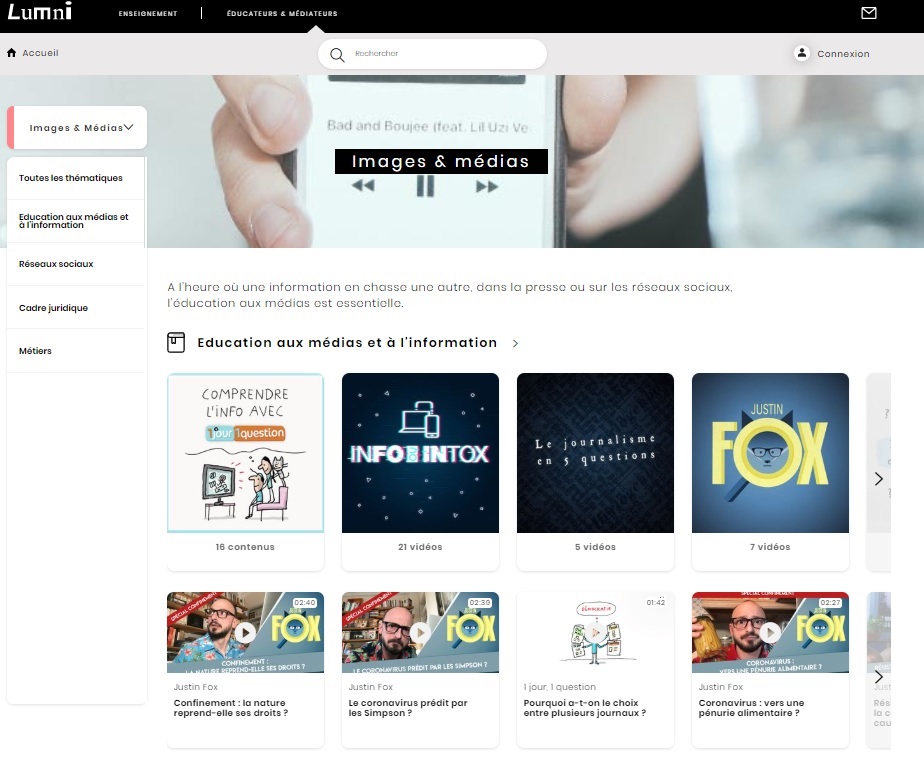
Task: Play the coronavirus Simpson video
Action: (420, 632)
